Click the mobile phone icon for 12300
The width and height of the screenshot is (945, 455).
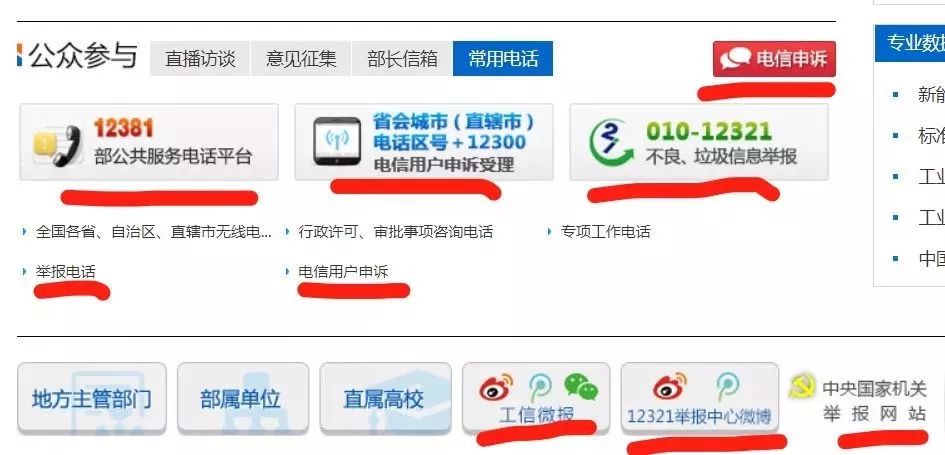pos(337,141)
